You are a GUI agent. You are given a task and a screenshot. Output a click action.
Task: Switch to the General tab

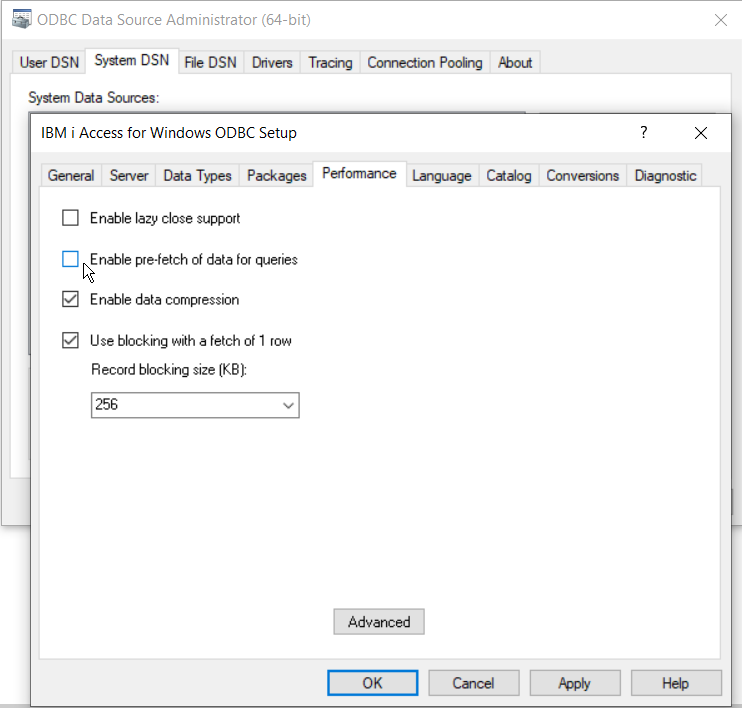pos(71,175)
